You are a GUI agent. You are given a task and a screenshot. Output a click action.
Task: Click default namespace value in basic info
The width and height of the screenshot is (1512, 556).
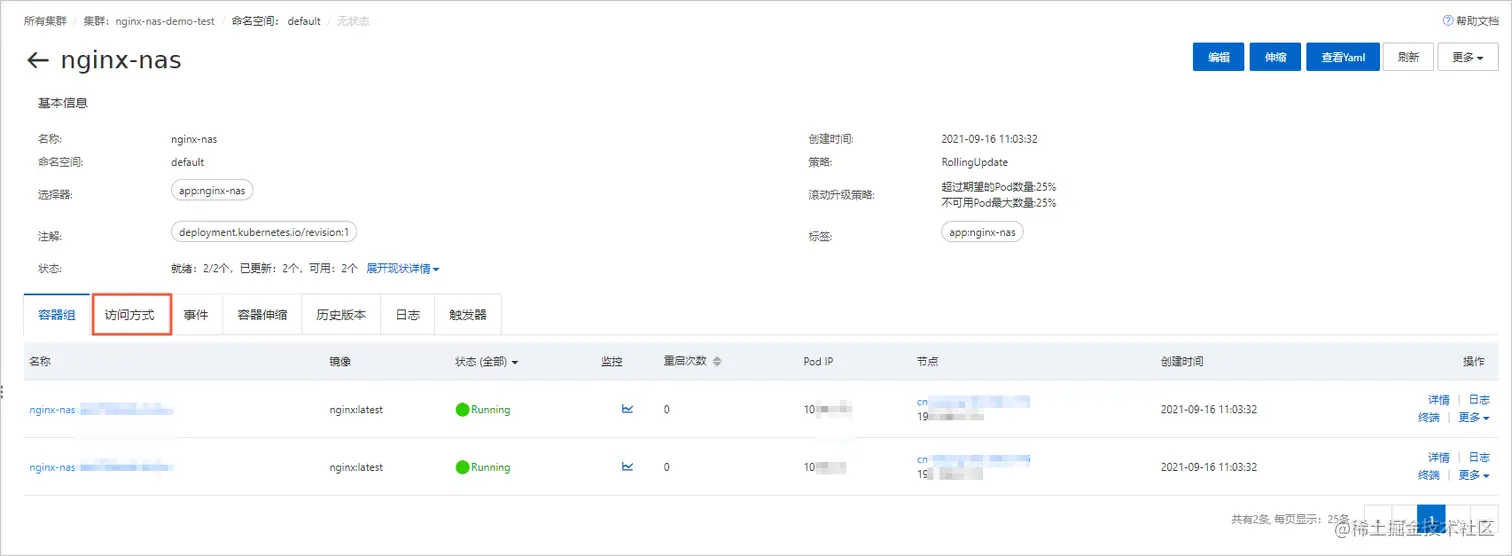click(188, 162)
